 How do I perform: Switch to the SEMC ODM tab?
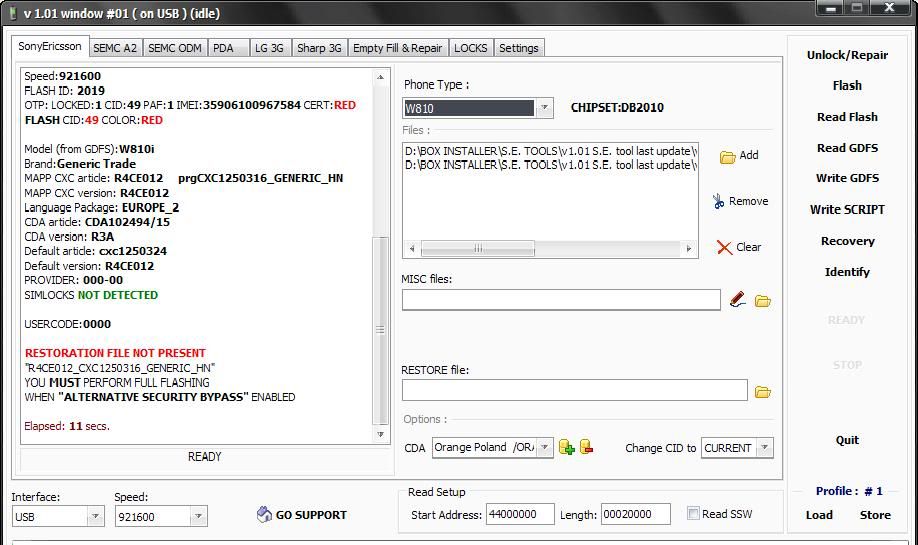tap(174, 48)
